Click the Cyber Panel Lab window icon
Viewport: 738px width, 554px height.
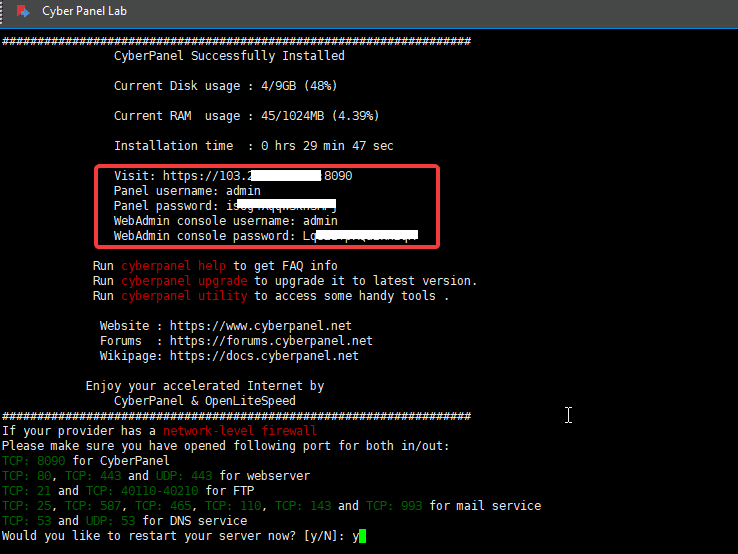pos(23,12)
